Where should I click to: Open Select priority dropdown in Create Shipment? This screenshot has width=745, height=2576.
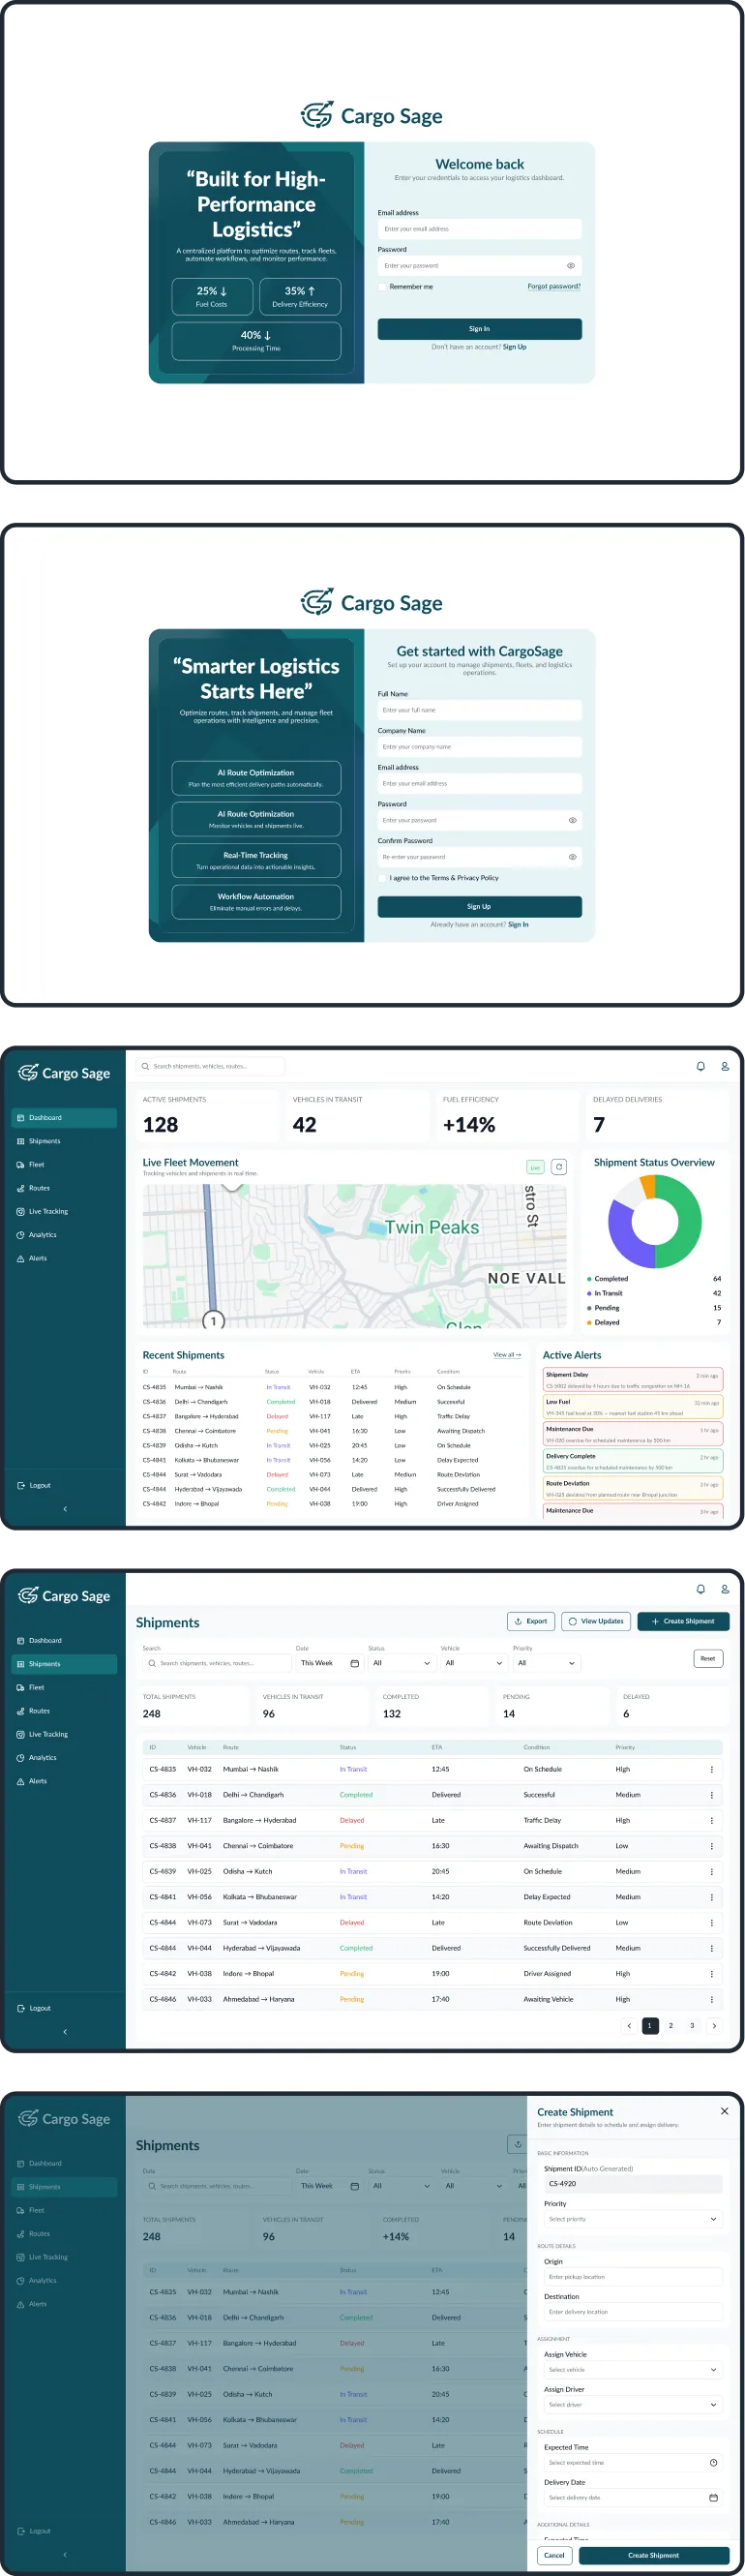click(x=632, y=2219)
